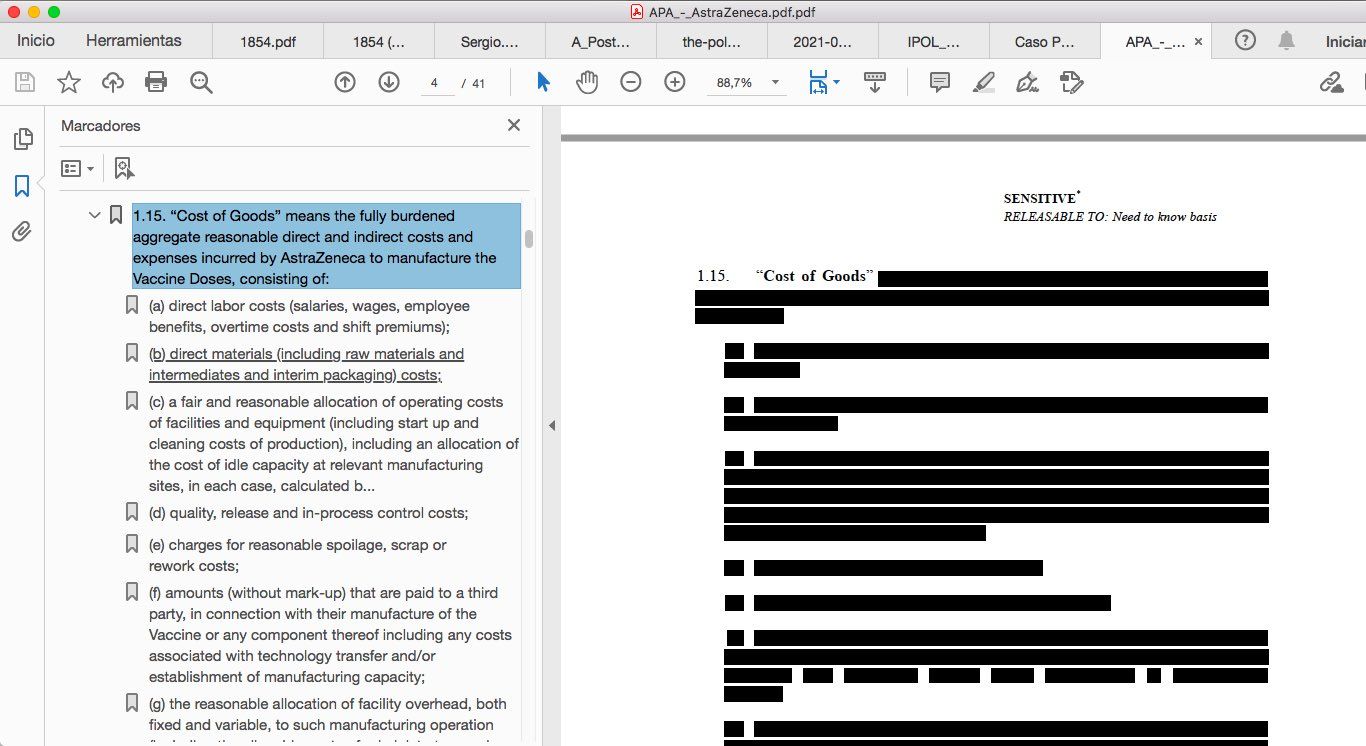Viewport: 1366px width, 746px height.
Task: Toggle the star to favorite this tool
Action: 68,82
